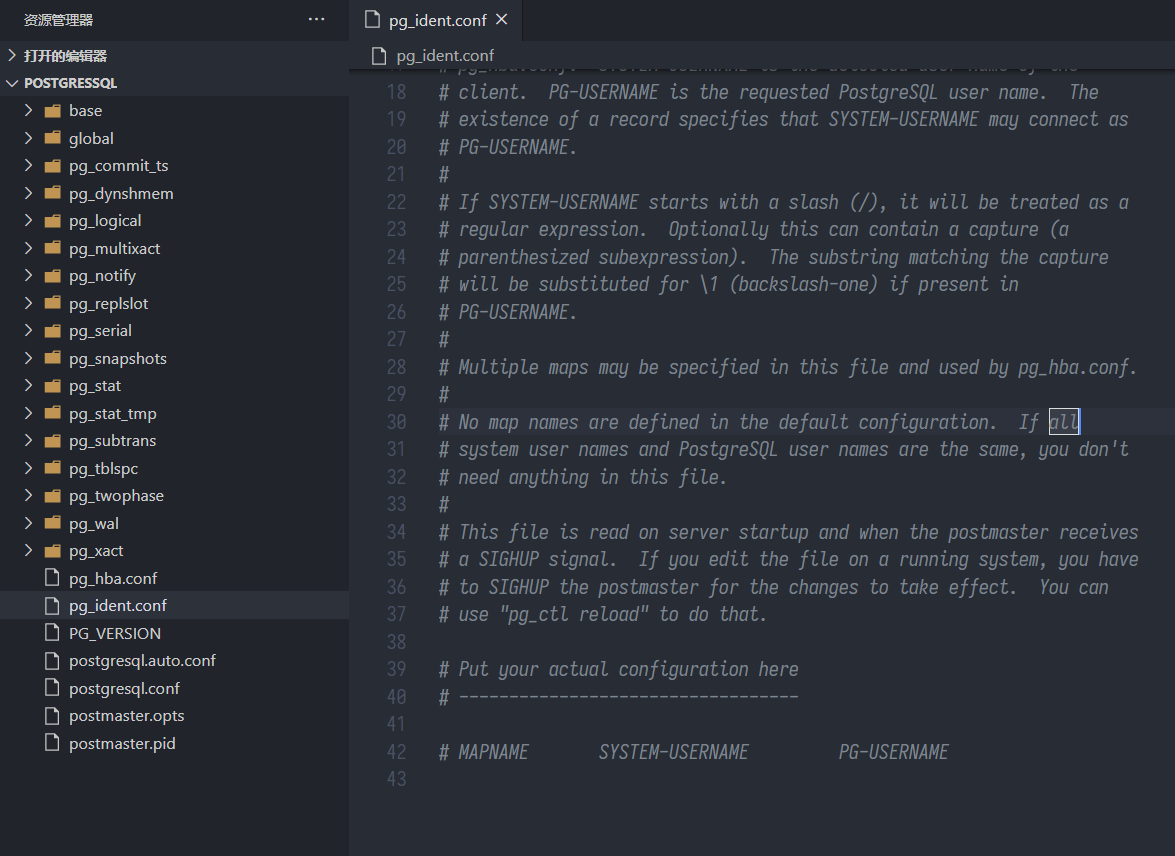The height and width of the screenshot is (856, 1175).
Task: Click the breadcrumb file icon for pg_ident.conf
Action: click(379, 56)
